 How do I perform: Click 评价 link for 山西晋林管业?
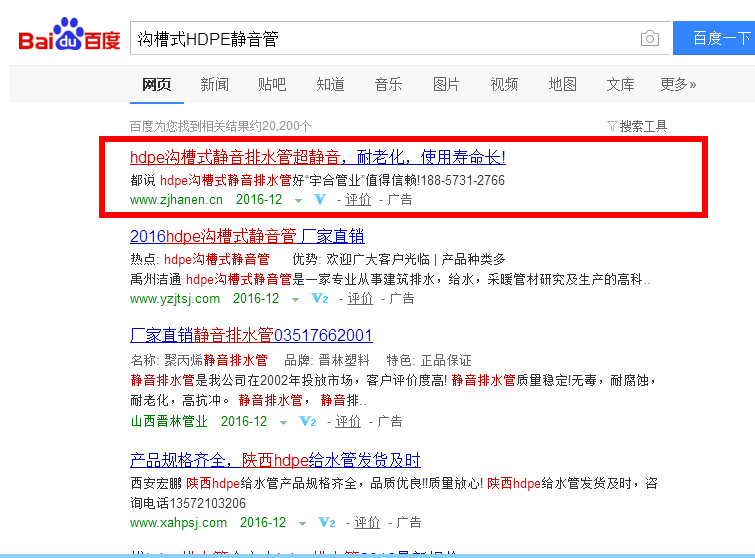pyautogui.click(x=348, y=421)
